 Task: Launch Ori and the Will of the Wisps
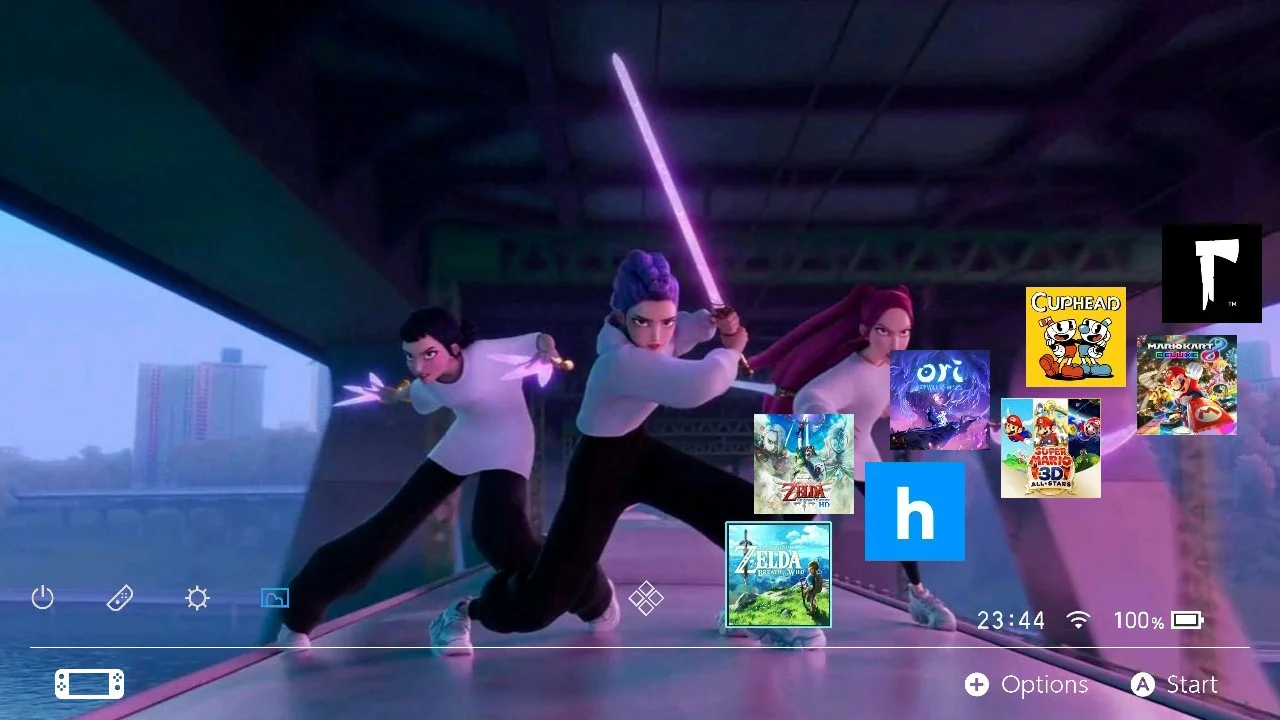pos(940,400)
